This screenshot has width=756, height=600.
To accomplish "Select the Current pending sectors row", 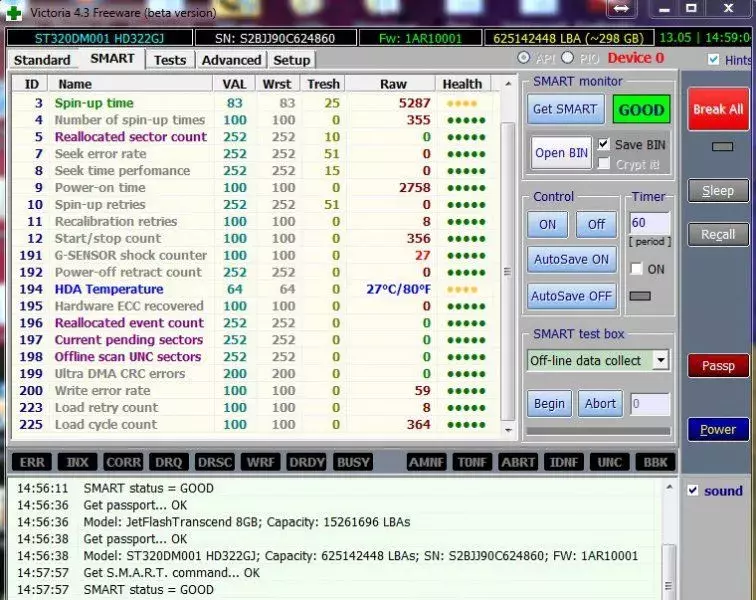I will tap(256, 340).
